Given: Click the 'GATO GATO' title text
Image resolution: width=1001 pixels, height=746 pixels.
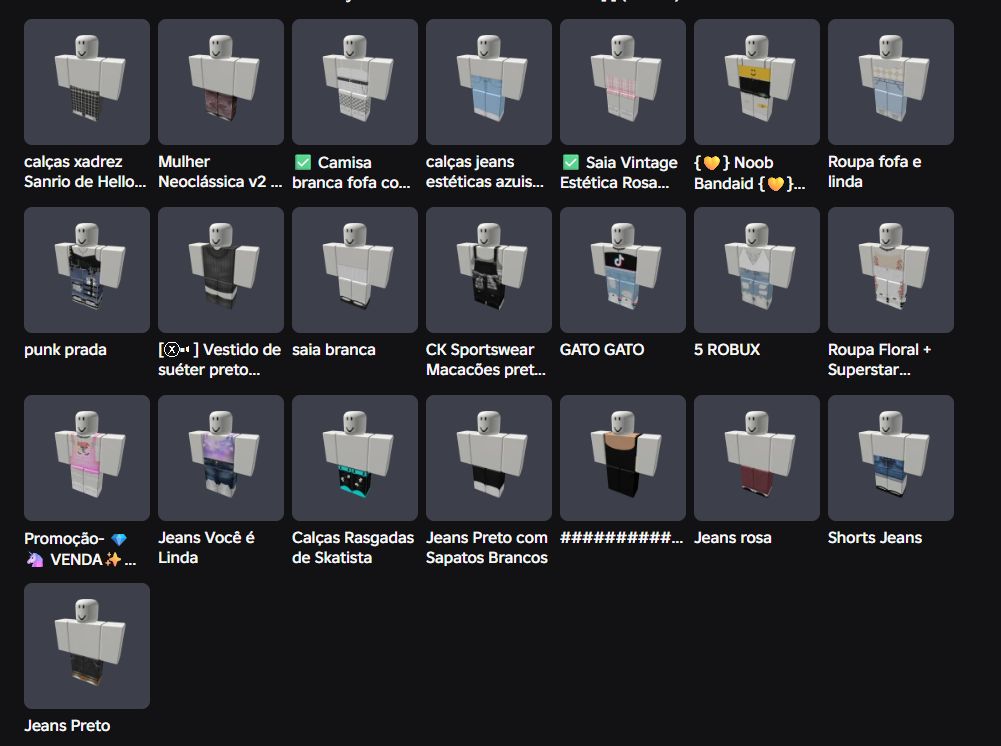Looking at the screenshot, I should pyautogui.click(x=602, y=350).
